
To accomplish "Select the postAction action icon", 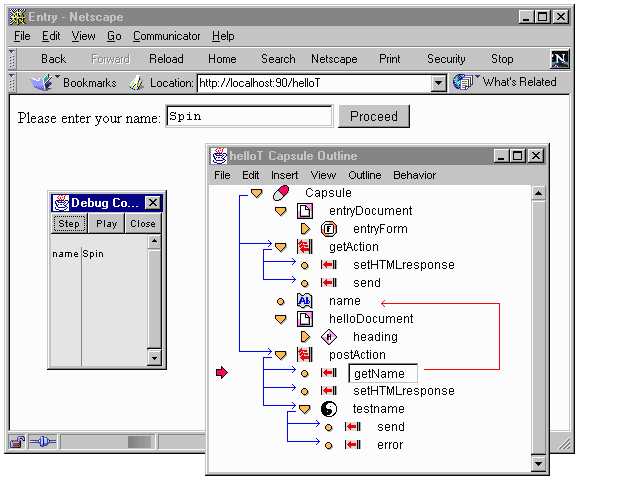I will (x=304, y=355).
